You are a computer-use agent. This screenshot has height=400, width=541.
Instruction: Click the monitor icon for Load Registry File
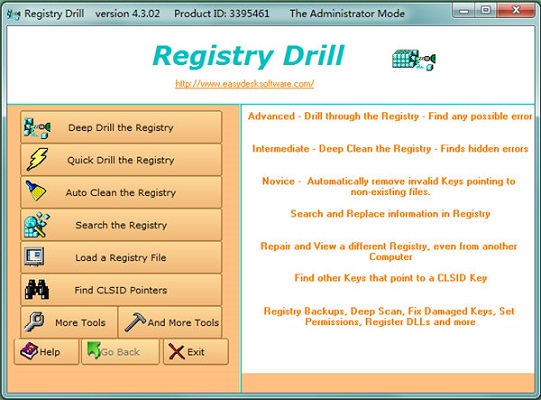coord(34,256)
